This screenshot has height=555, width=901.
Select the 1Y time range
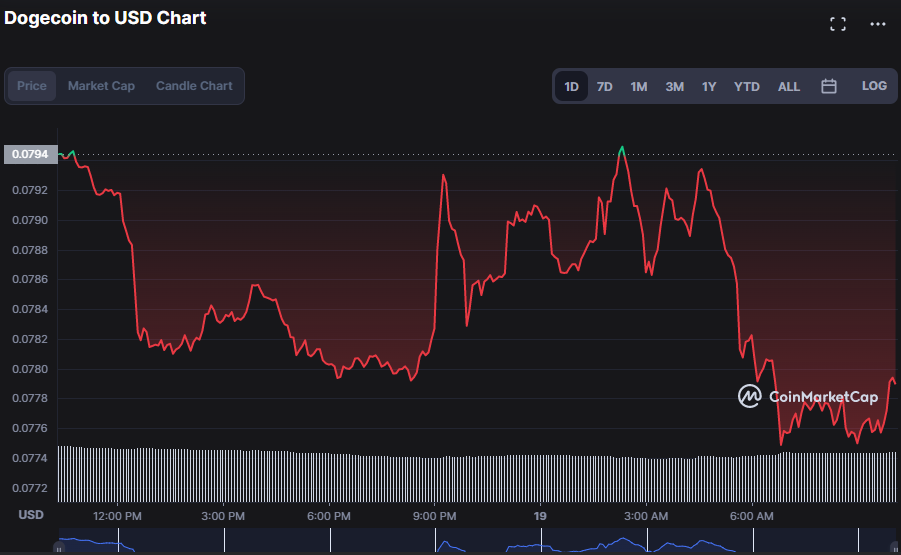(x=709, y=86)
